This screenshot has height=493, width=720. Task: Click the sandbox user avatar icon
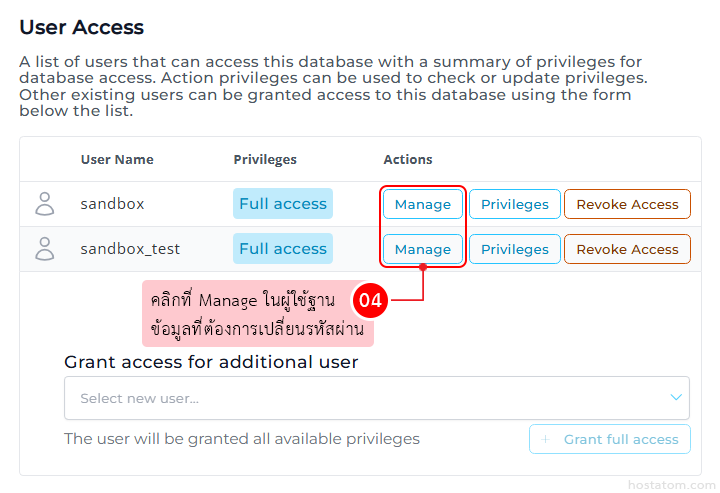coord(45,204)
